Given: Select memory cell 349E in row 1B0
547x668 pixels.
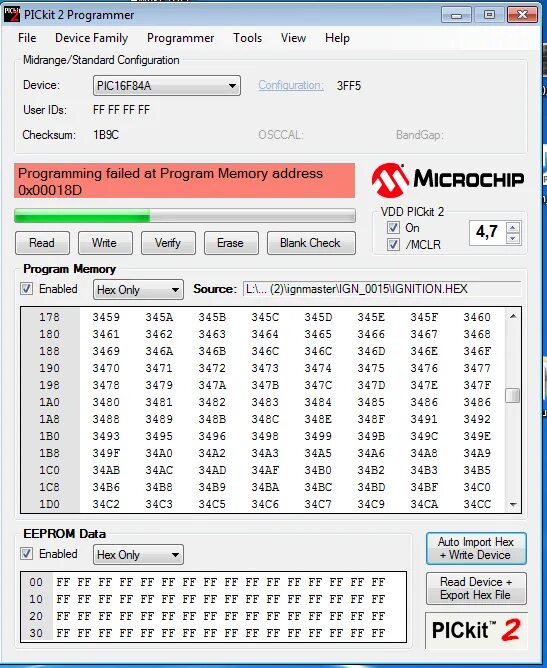Looking at the screenshot, I should point(477,437).
